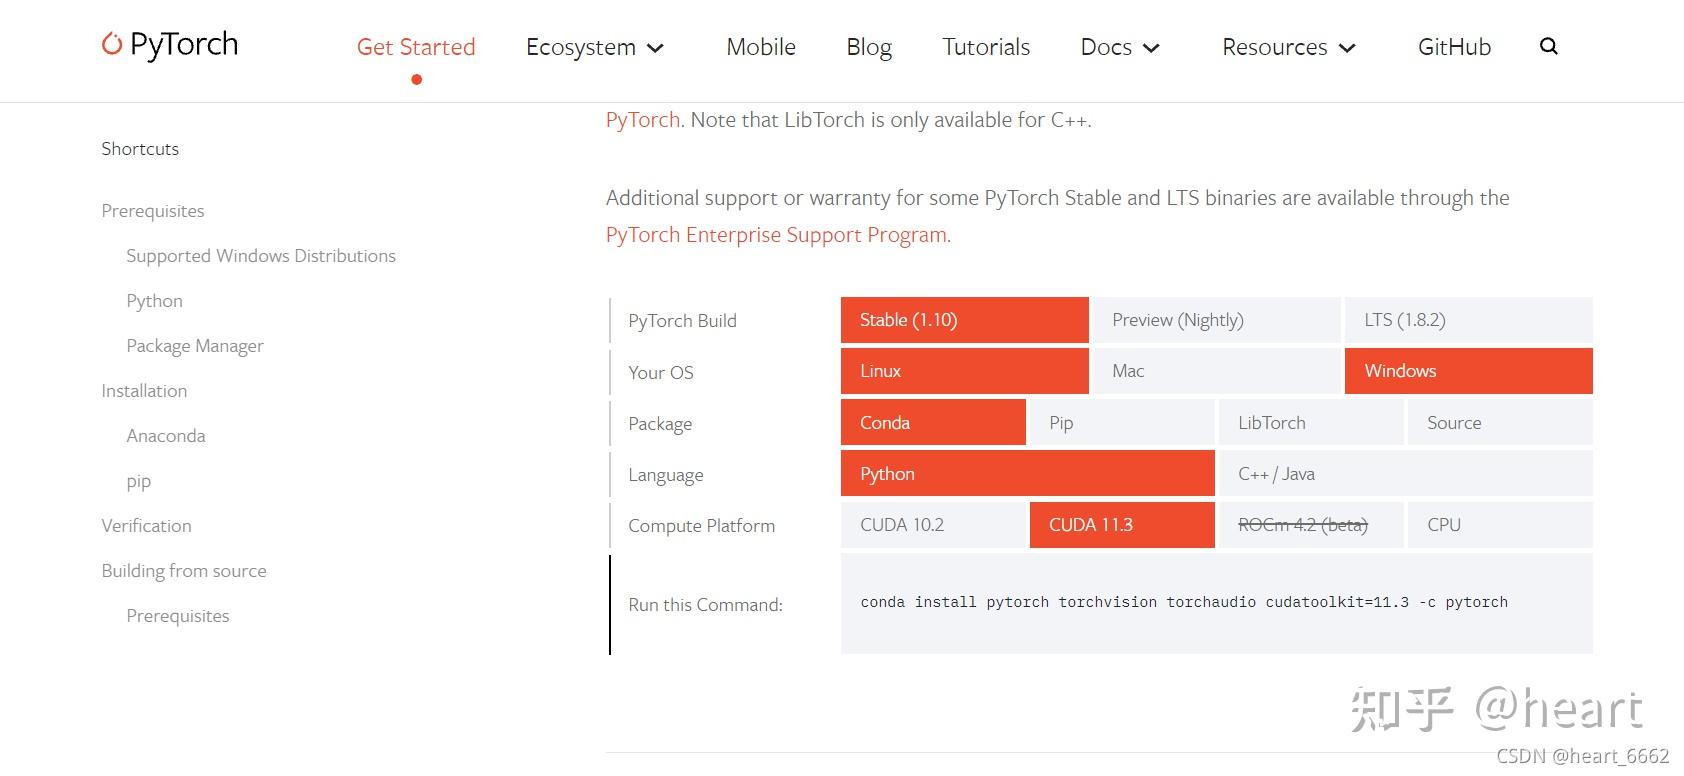1684x776 pixels.
Task: Click the Run this Command label
Action: point(705,605)
